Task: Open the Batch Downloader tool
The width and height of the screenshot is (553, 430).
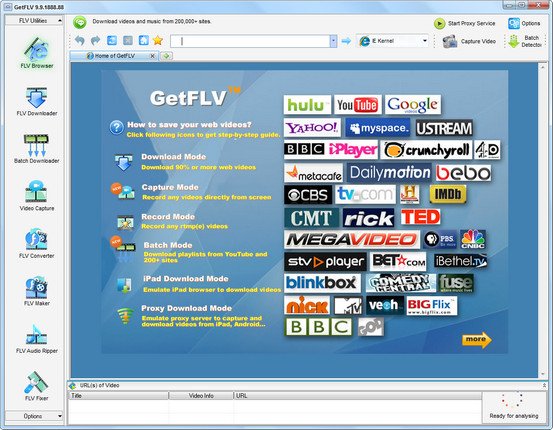Action: (x=37, y=149)
